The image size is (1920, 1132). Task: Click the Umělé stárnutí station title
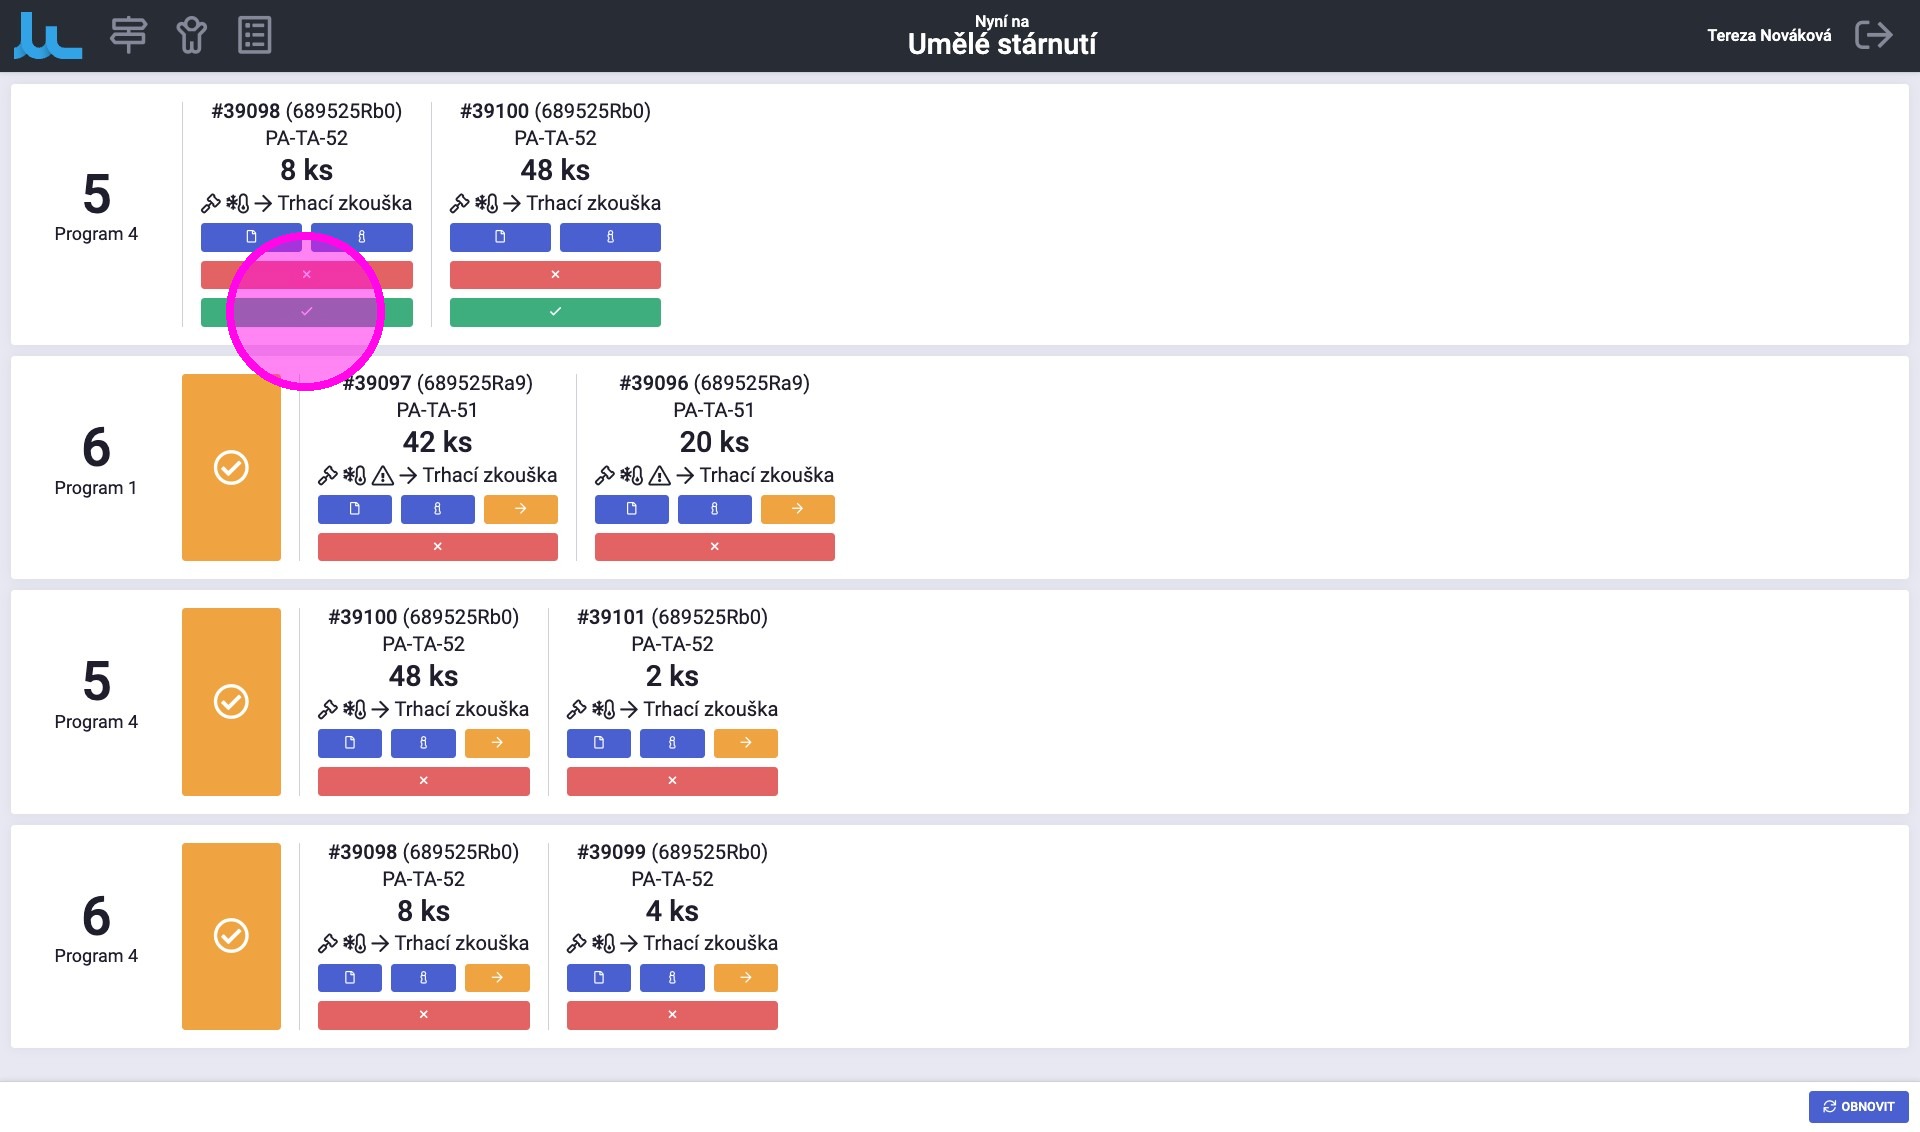[x=1001, y=44]
